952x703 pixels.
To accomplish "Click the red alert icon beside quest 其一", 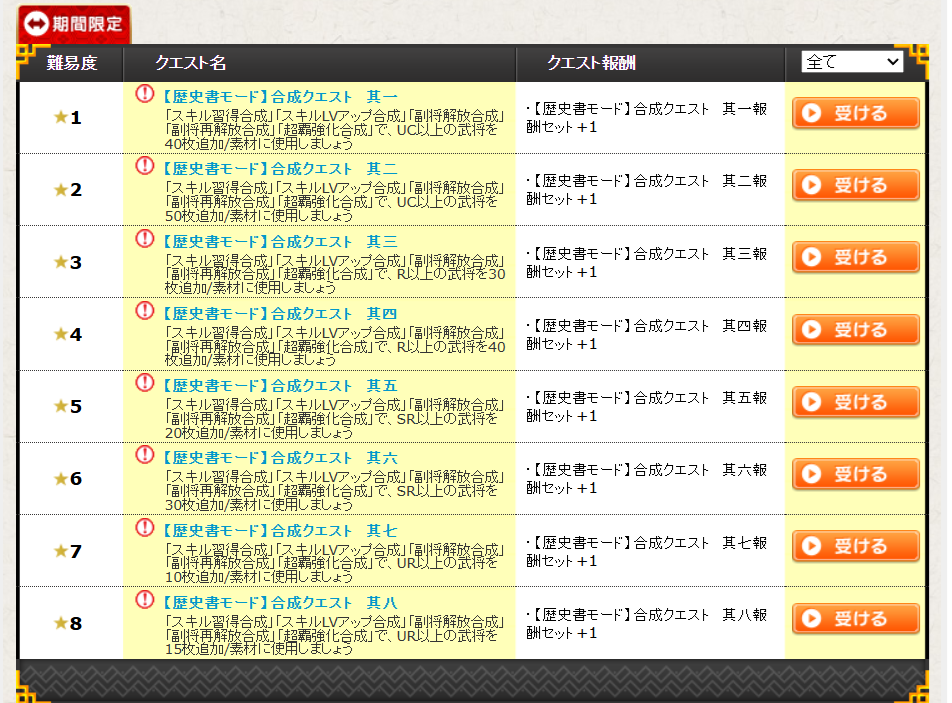I will [x=145, y=95].
